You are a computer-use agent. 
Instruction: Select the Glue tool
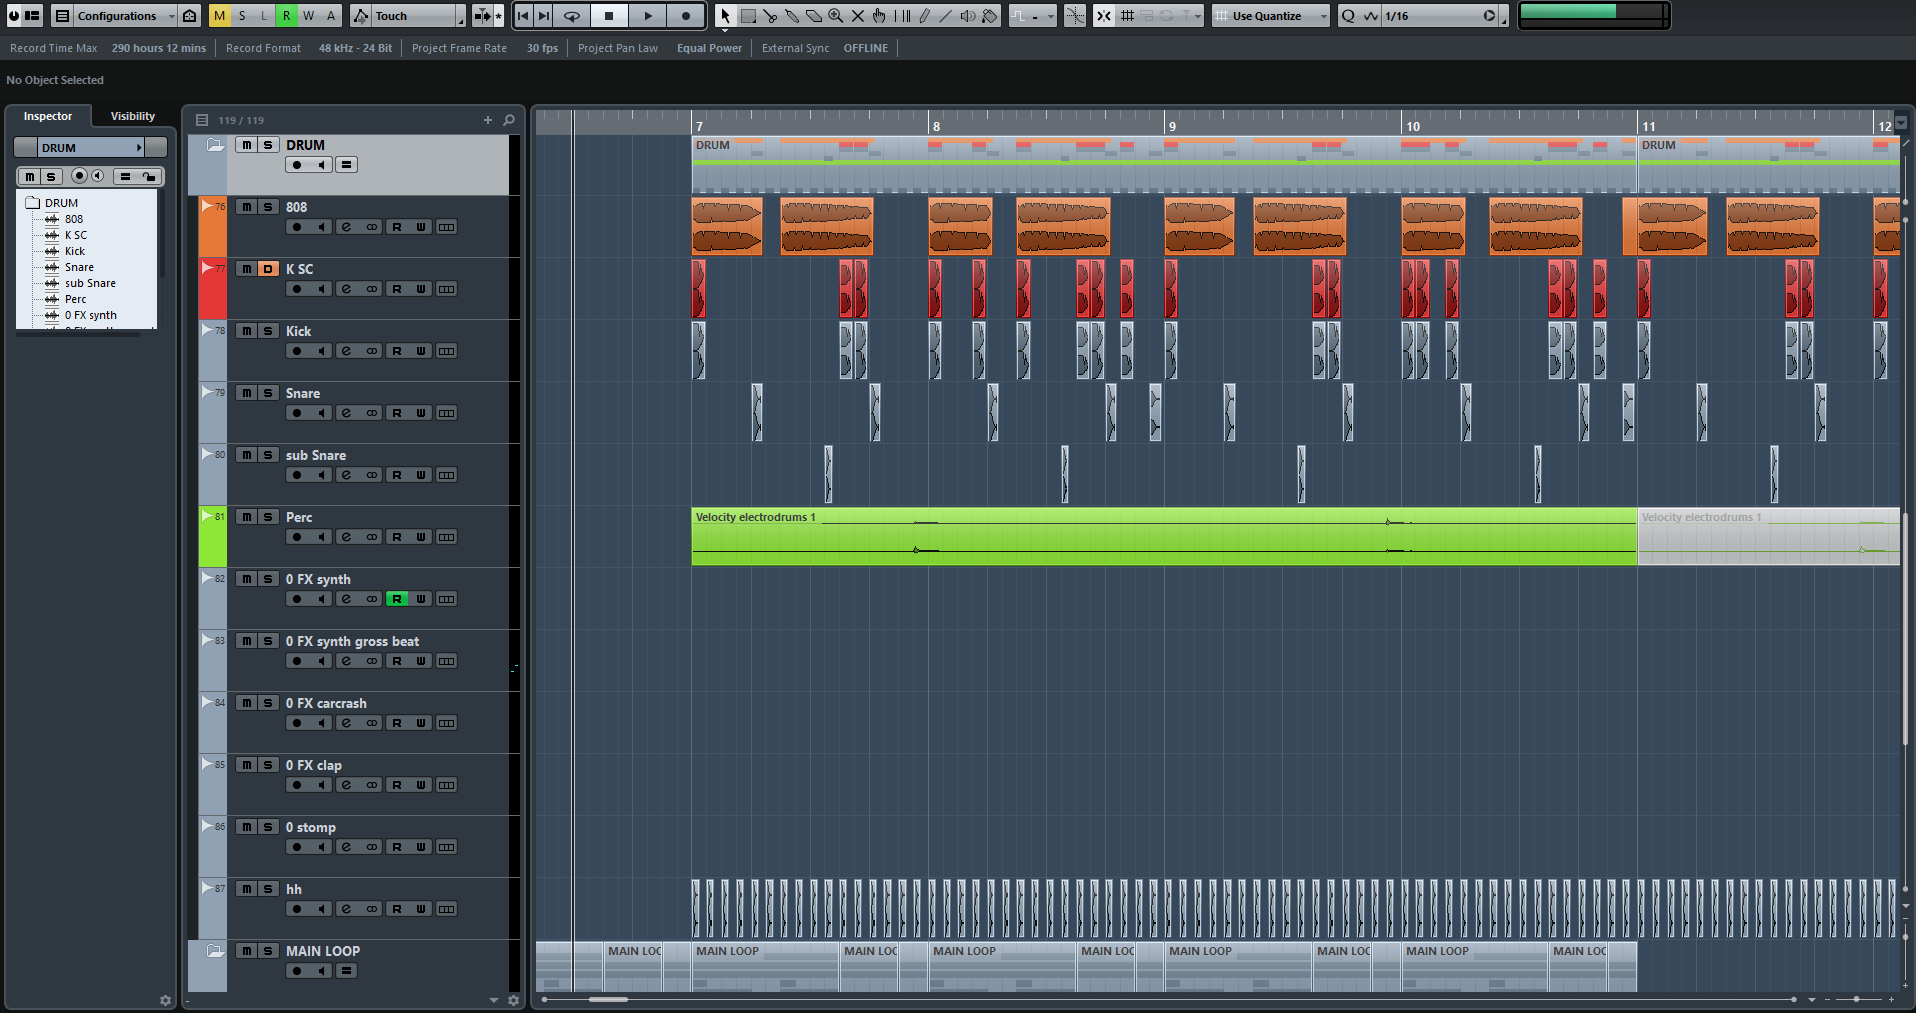coord(792,16)
